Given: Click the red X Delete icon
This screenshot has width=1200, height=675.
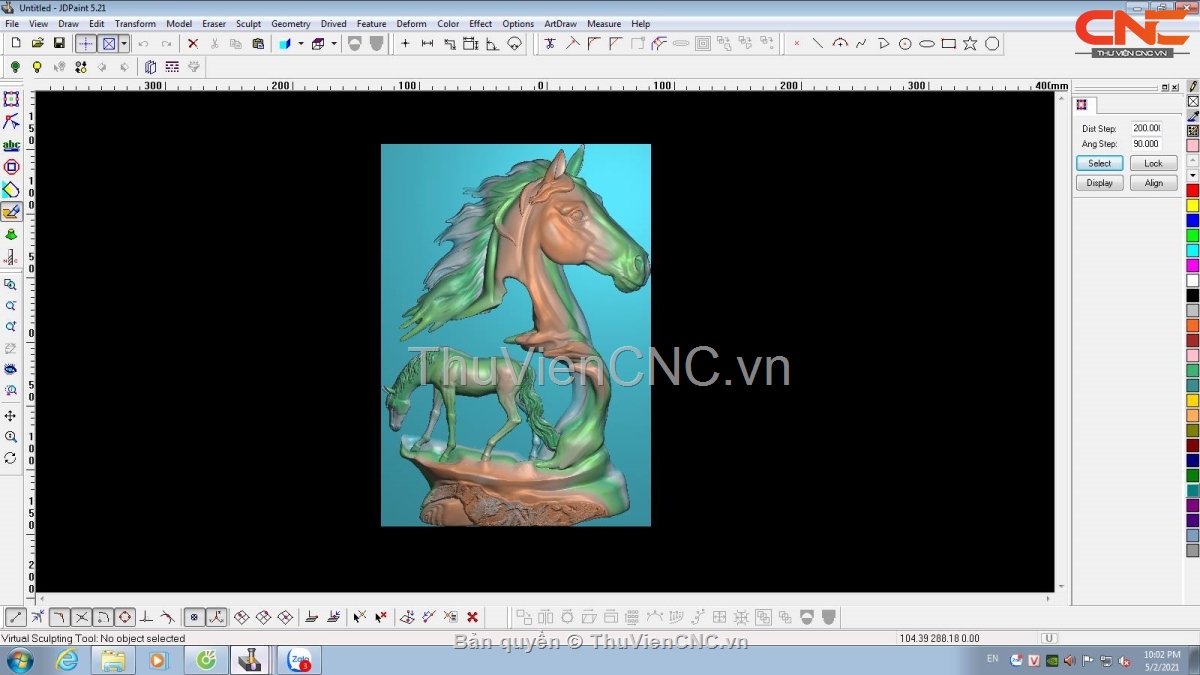Looking at the screenshot, I should [193, 44].
